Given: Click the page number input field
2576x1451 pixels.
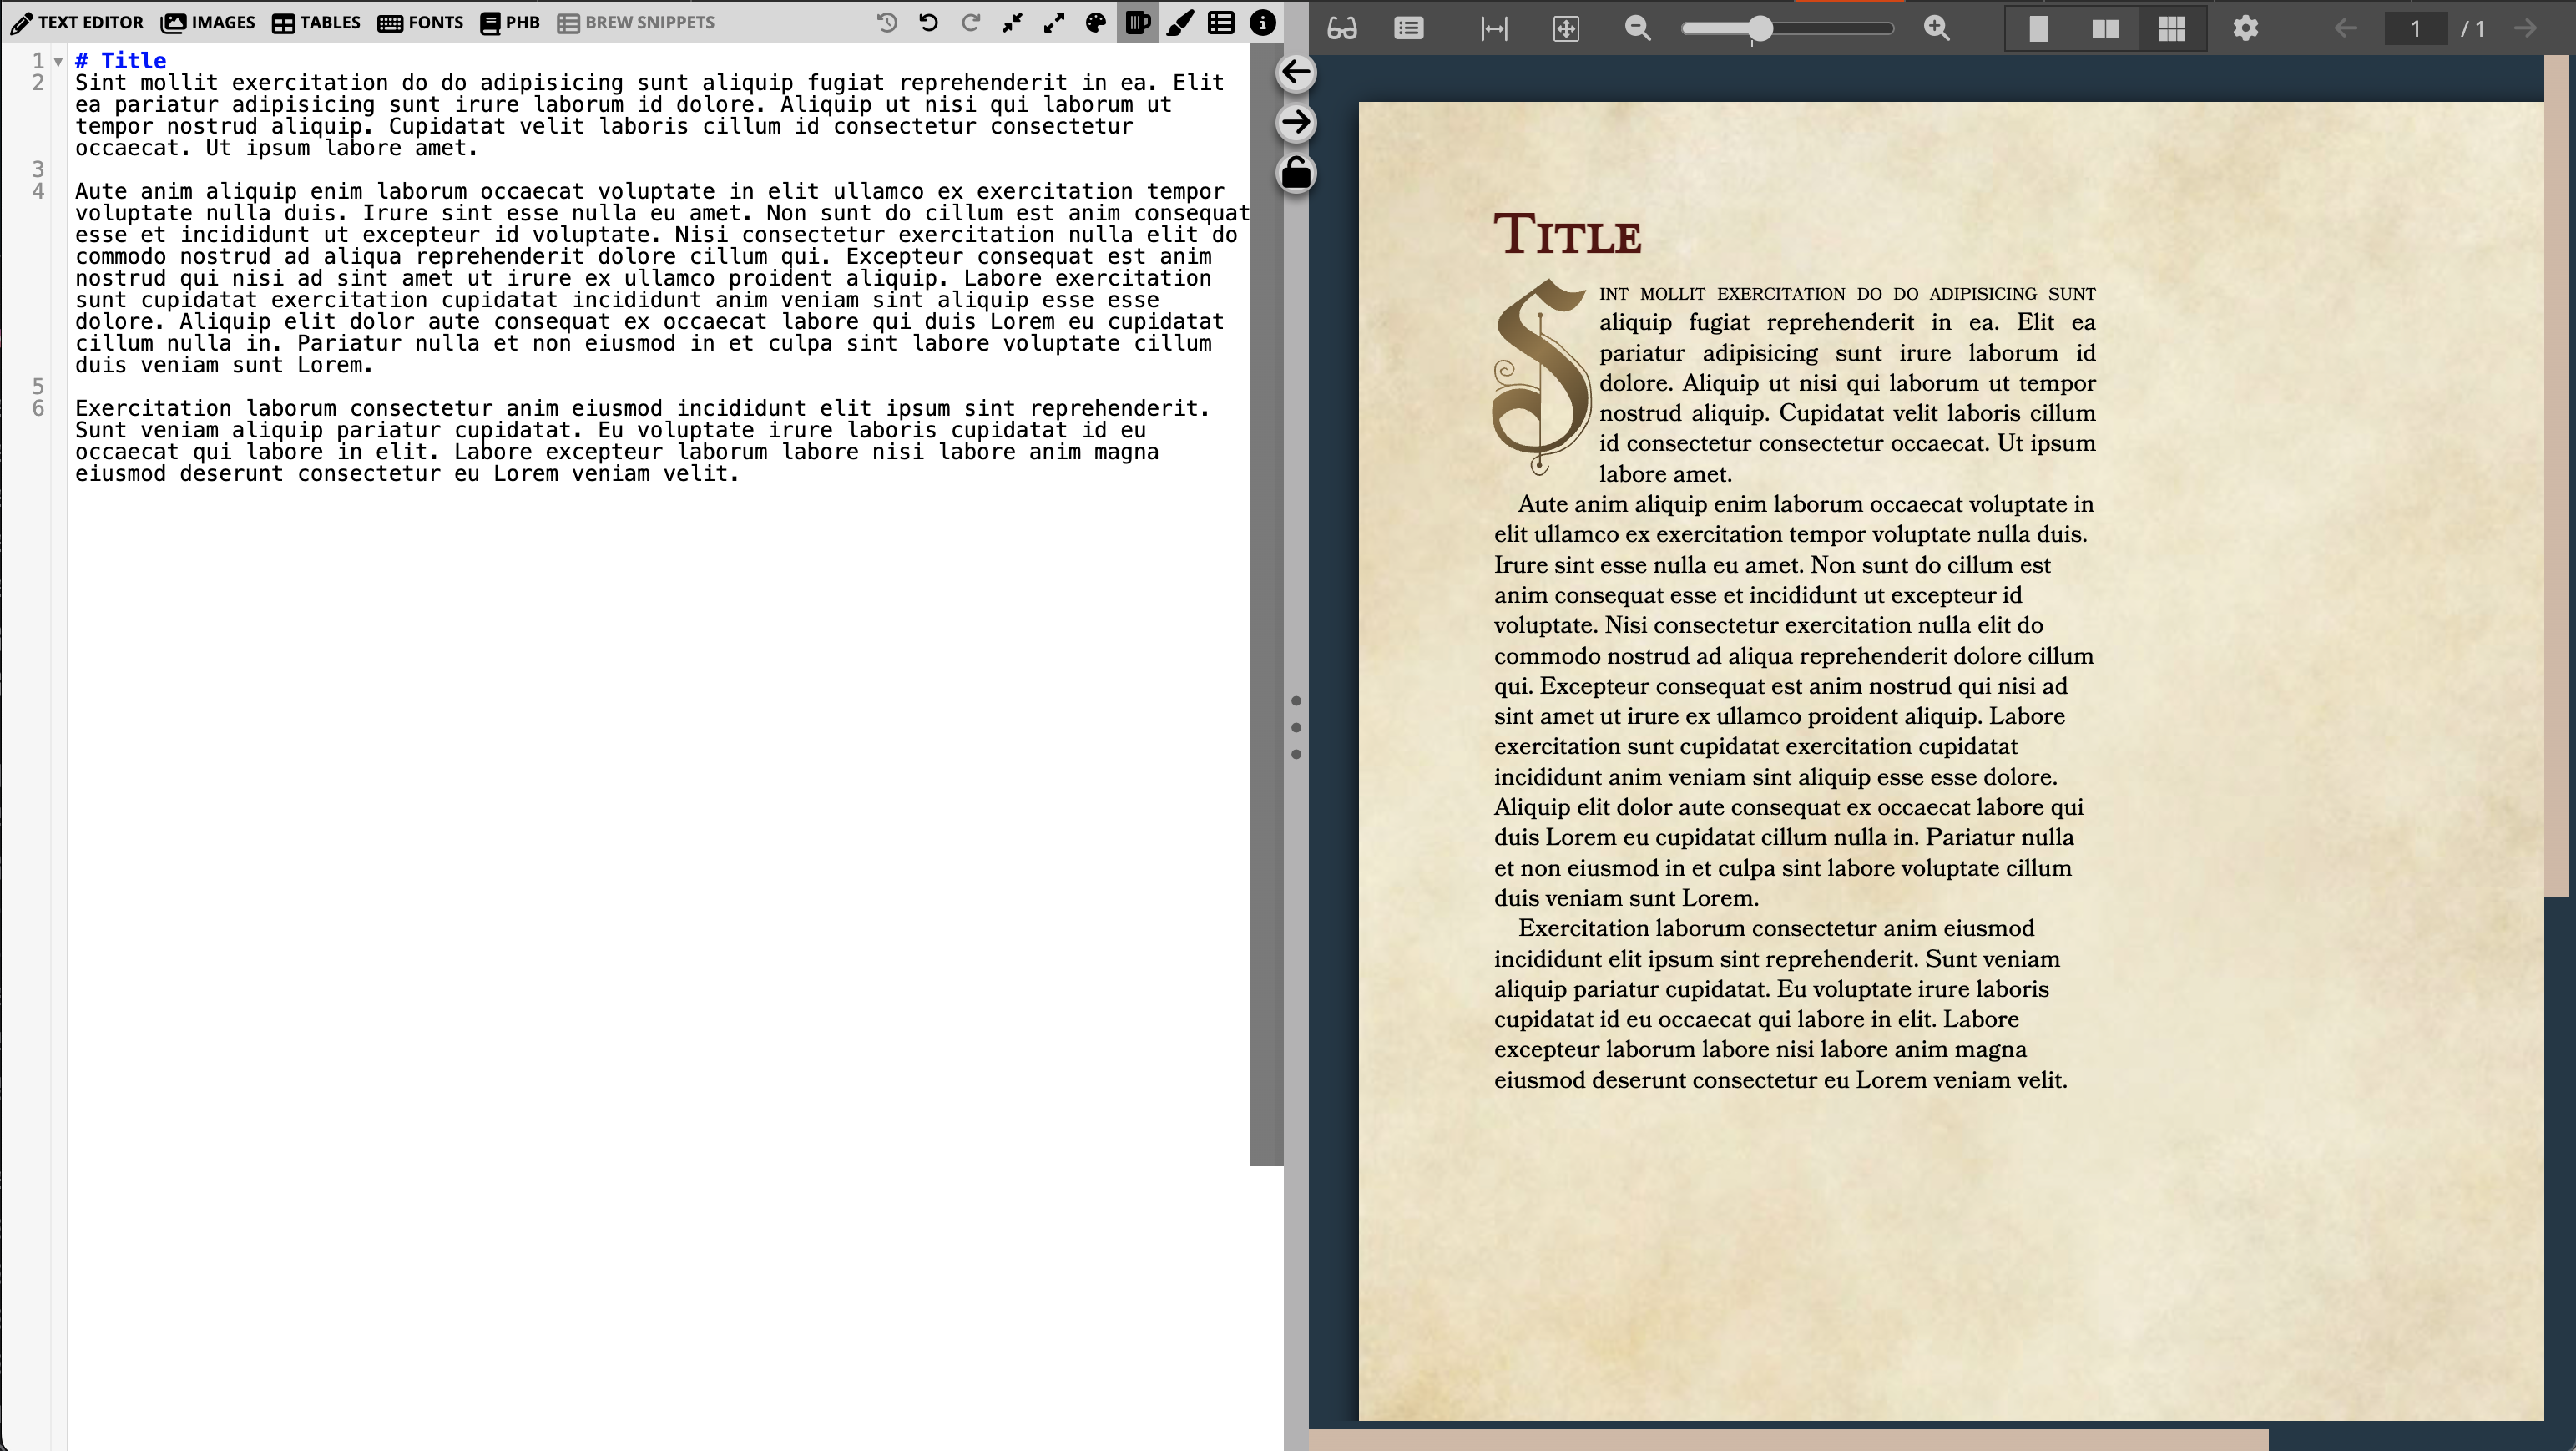Looking at the screenshot, I should click(x=2414, y=29).
